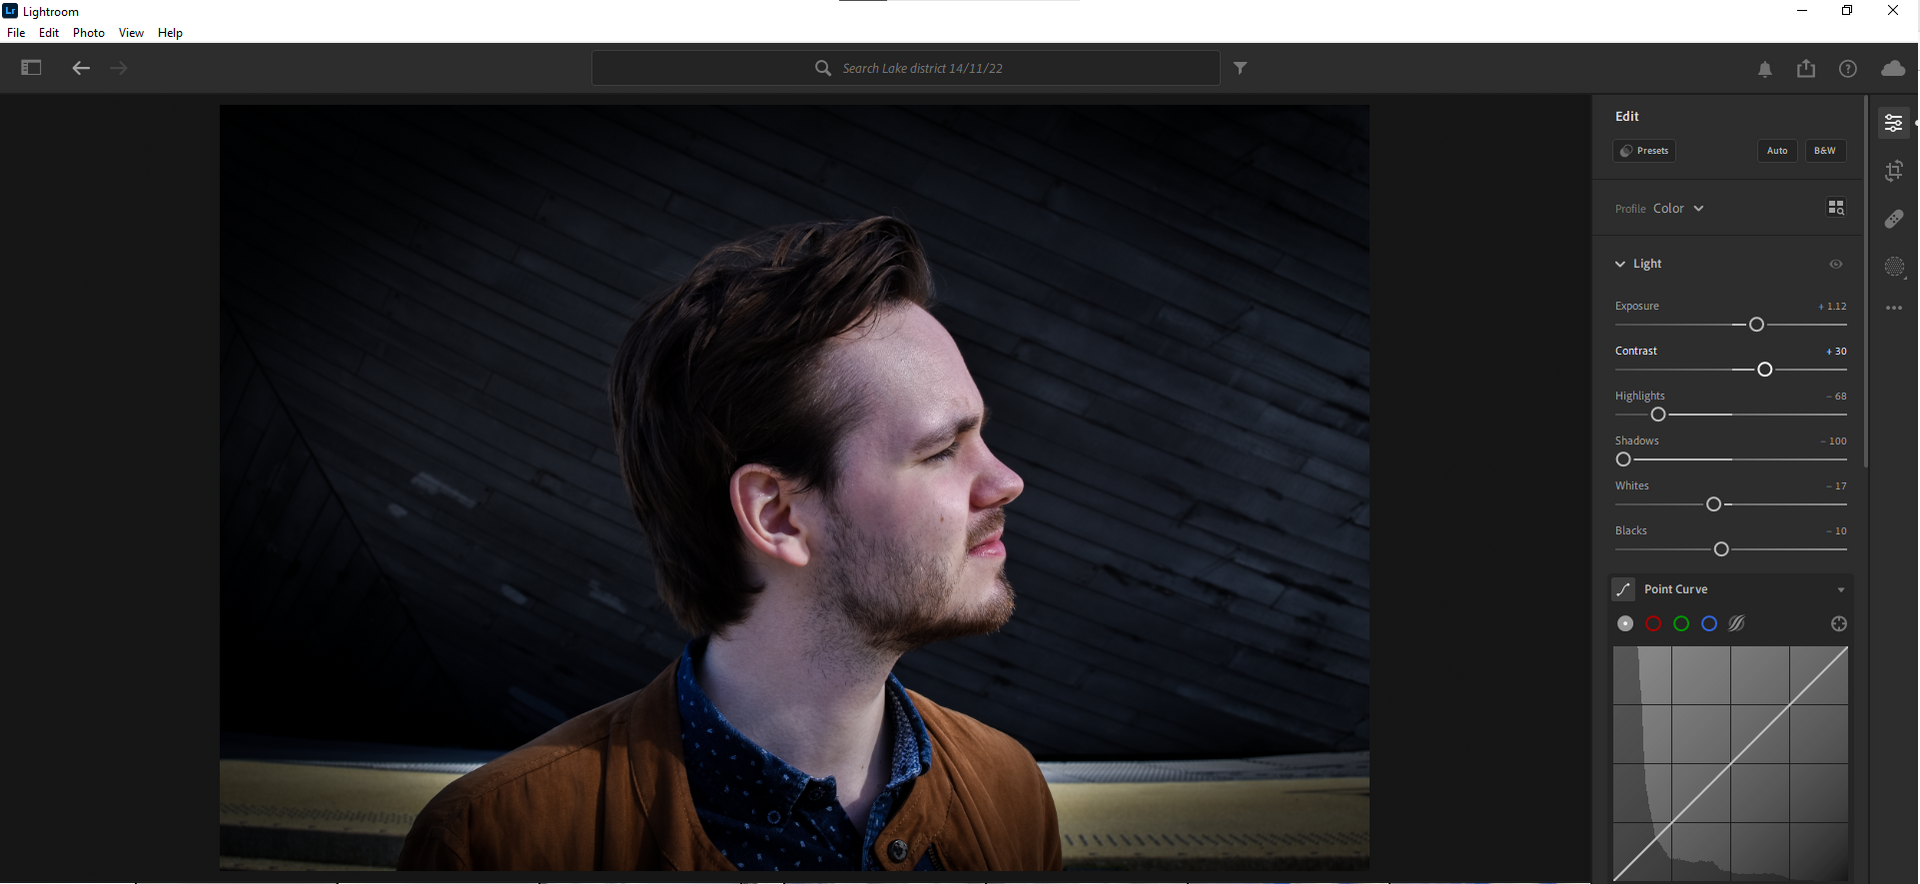Select the Healing Brush tool
The width and height of the screenshot is (1920, 884).
tap(1894, 219)
